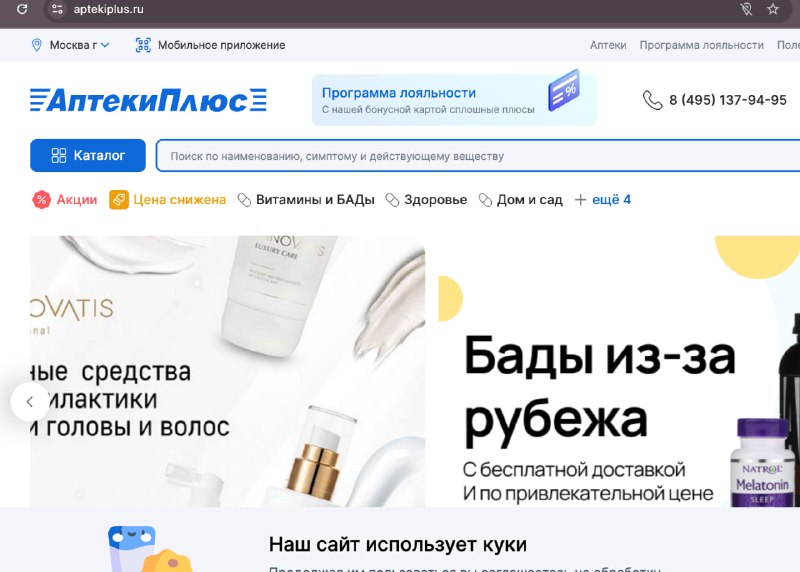Viewport: 800px width, 572px height.
Task: Click the plus icon beside ещё 4
Action: point(580,200)
